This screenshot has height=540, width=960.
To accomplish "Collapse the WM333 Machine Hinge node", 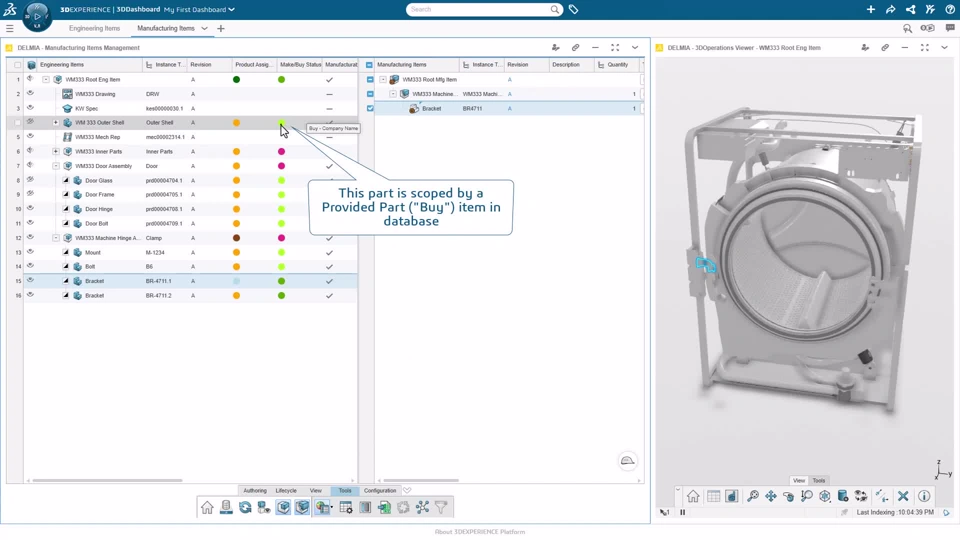I will pos(56,238).
